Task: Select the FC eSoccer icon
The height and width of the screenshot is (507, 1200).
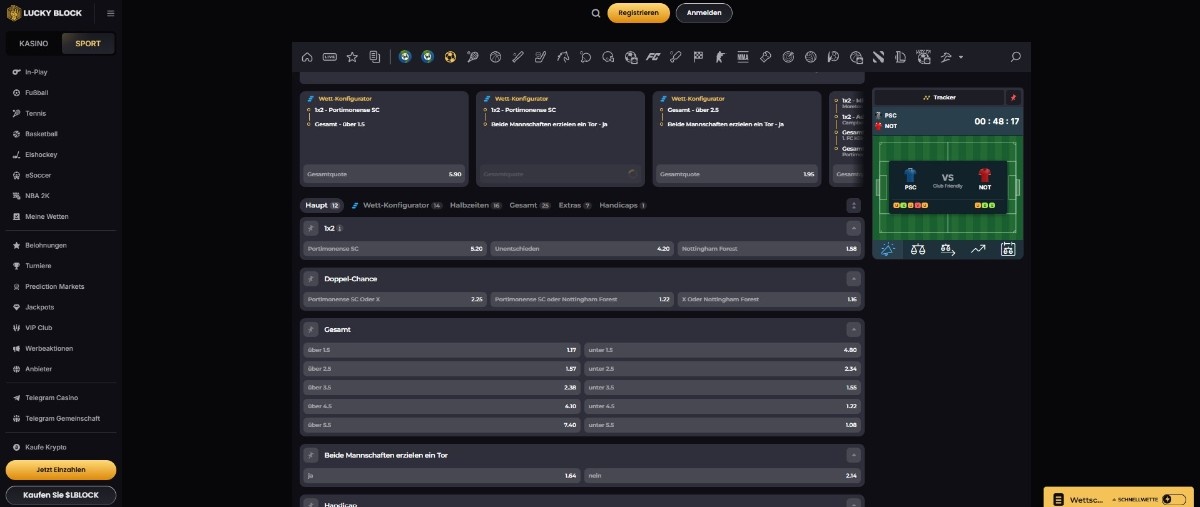Action: 654,57
